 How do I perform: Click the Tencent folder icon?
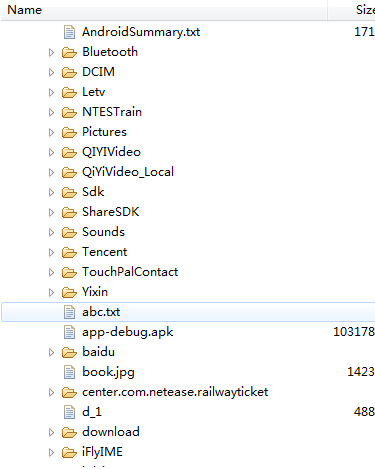69,252
